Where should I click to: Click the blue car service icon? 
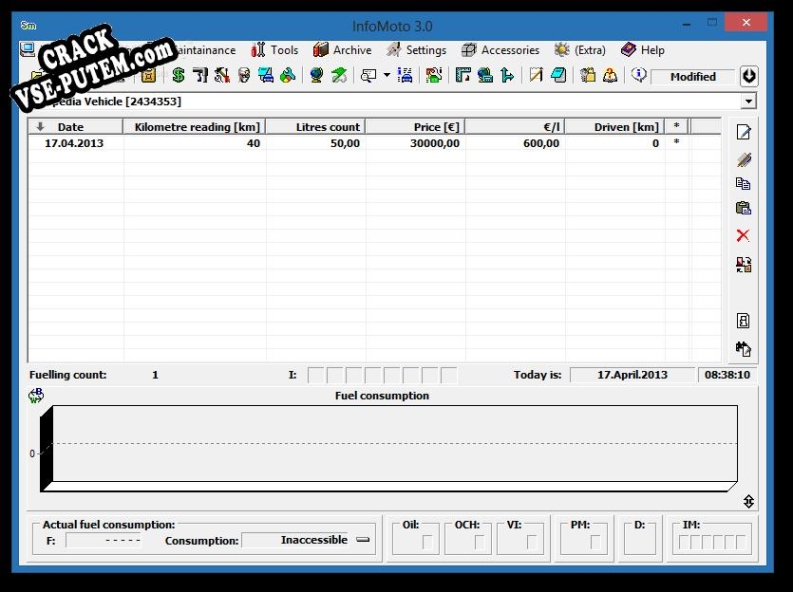coord(266,76)
